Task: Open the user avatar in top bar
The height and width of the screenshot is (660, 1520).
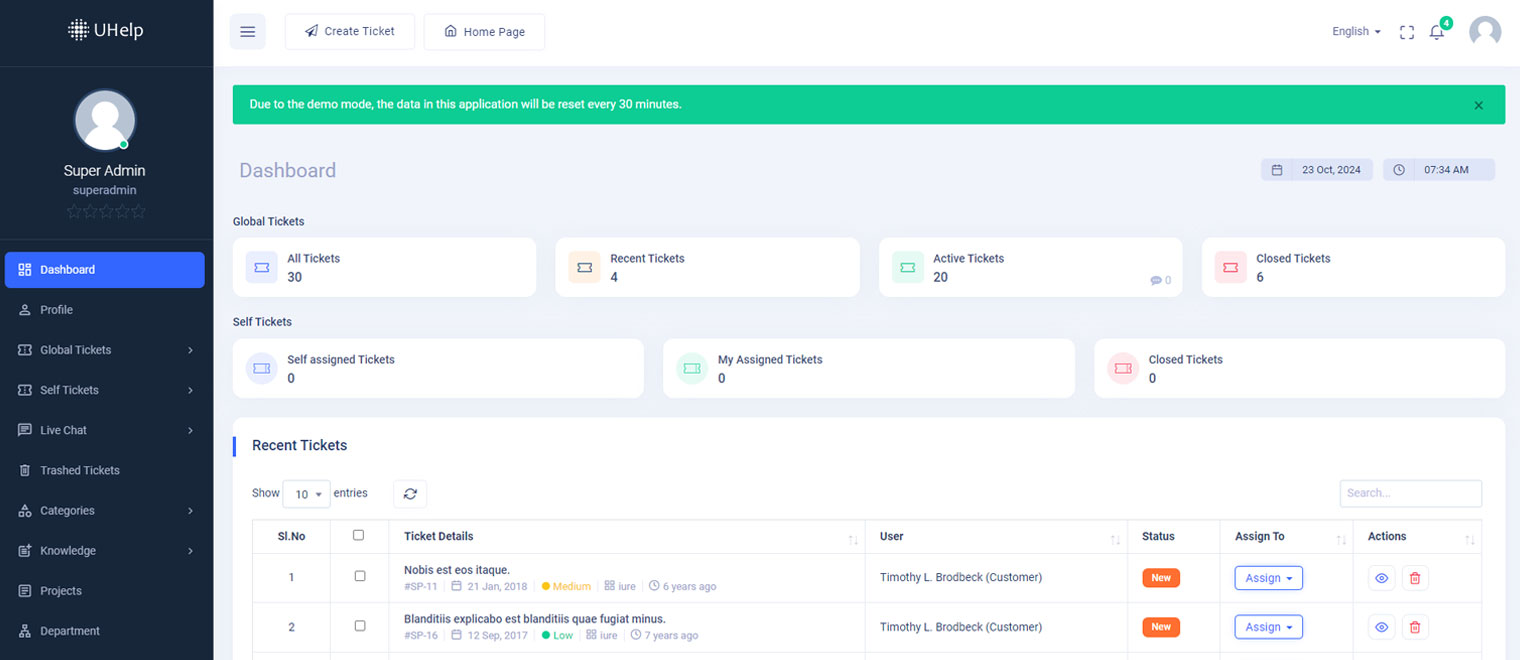Action: tap(1484, 32)
